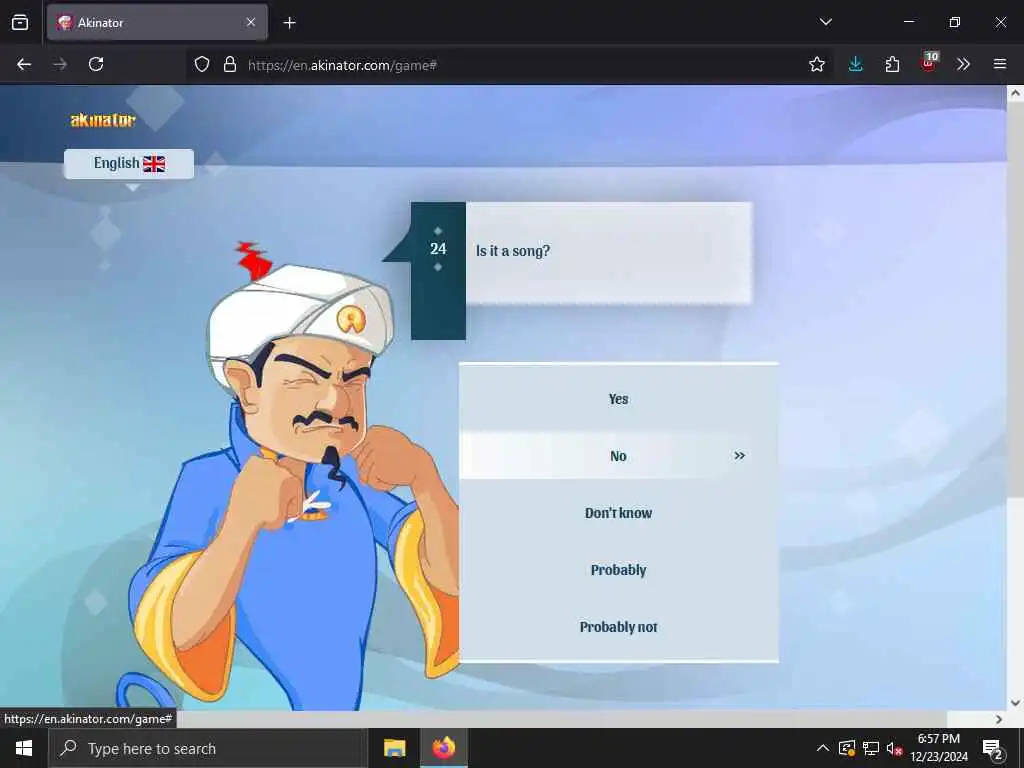Screen dimensions: 1024x768
Task: Open the English language selector
Action: (129, 163)
